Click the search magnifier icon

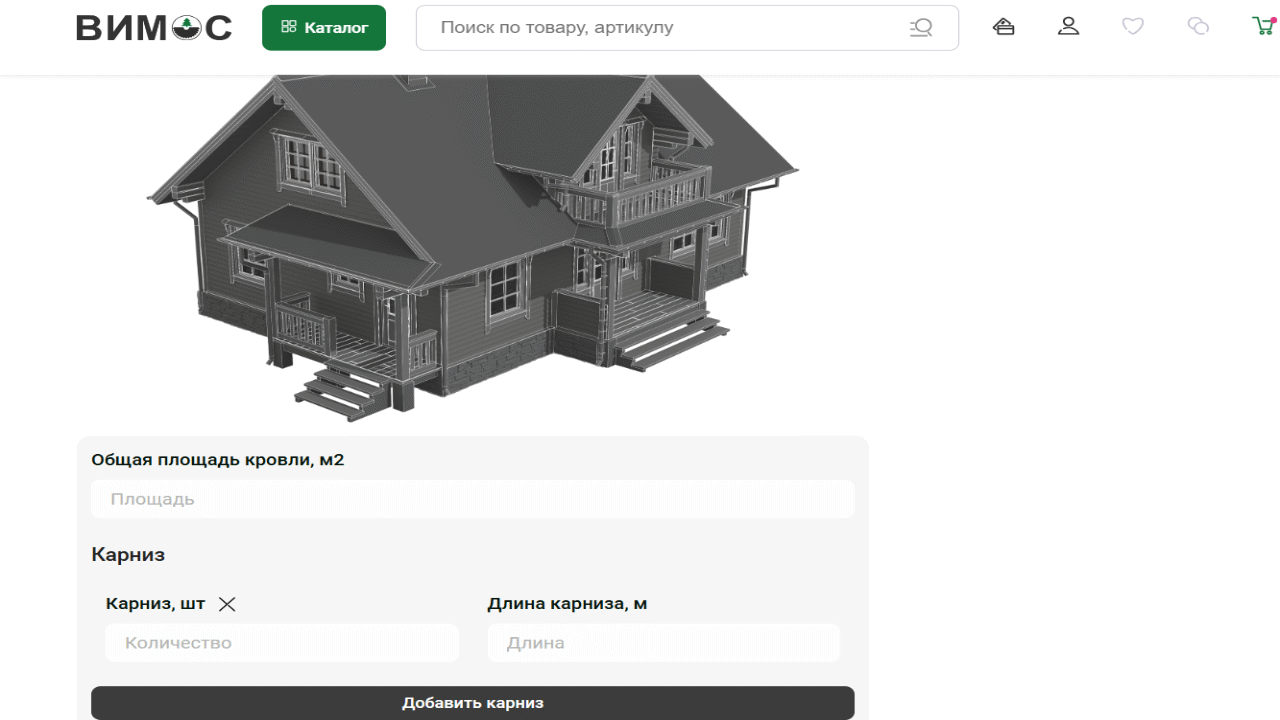point(921,28)
